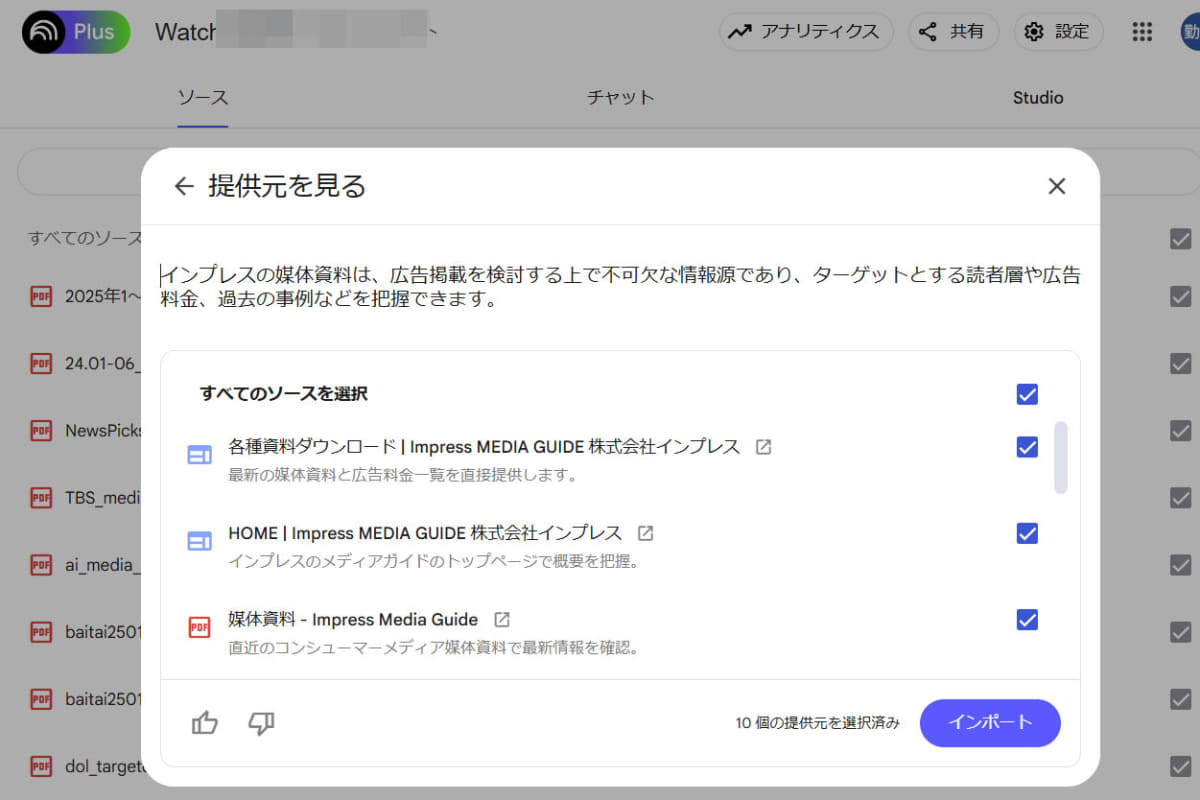Click the 共有 share button
The width and height of the screenshot is (1200, 800).
(x=953, y=31)
